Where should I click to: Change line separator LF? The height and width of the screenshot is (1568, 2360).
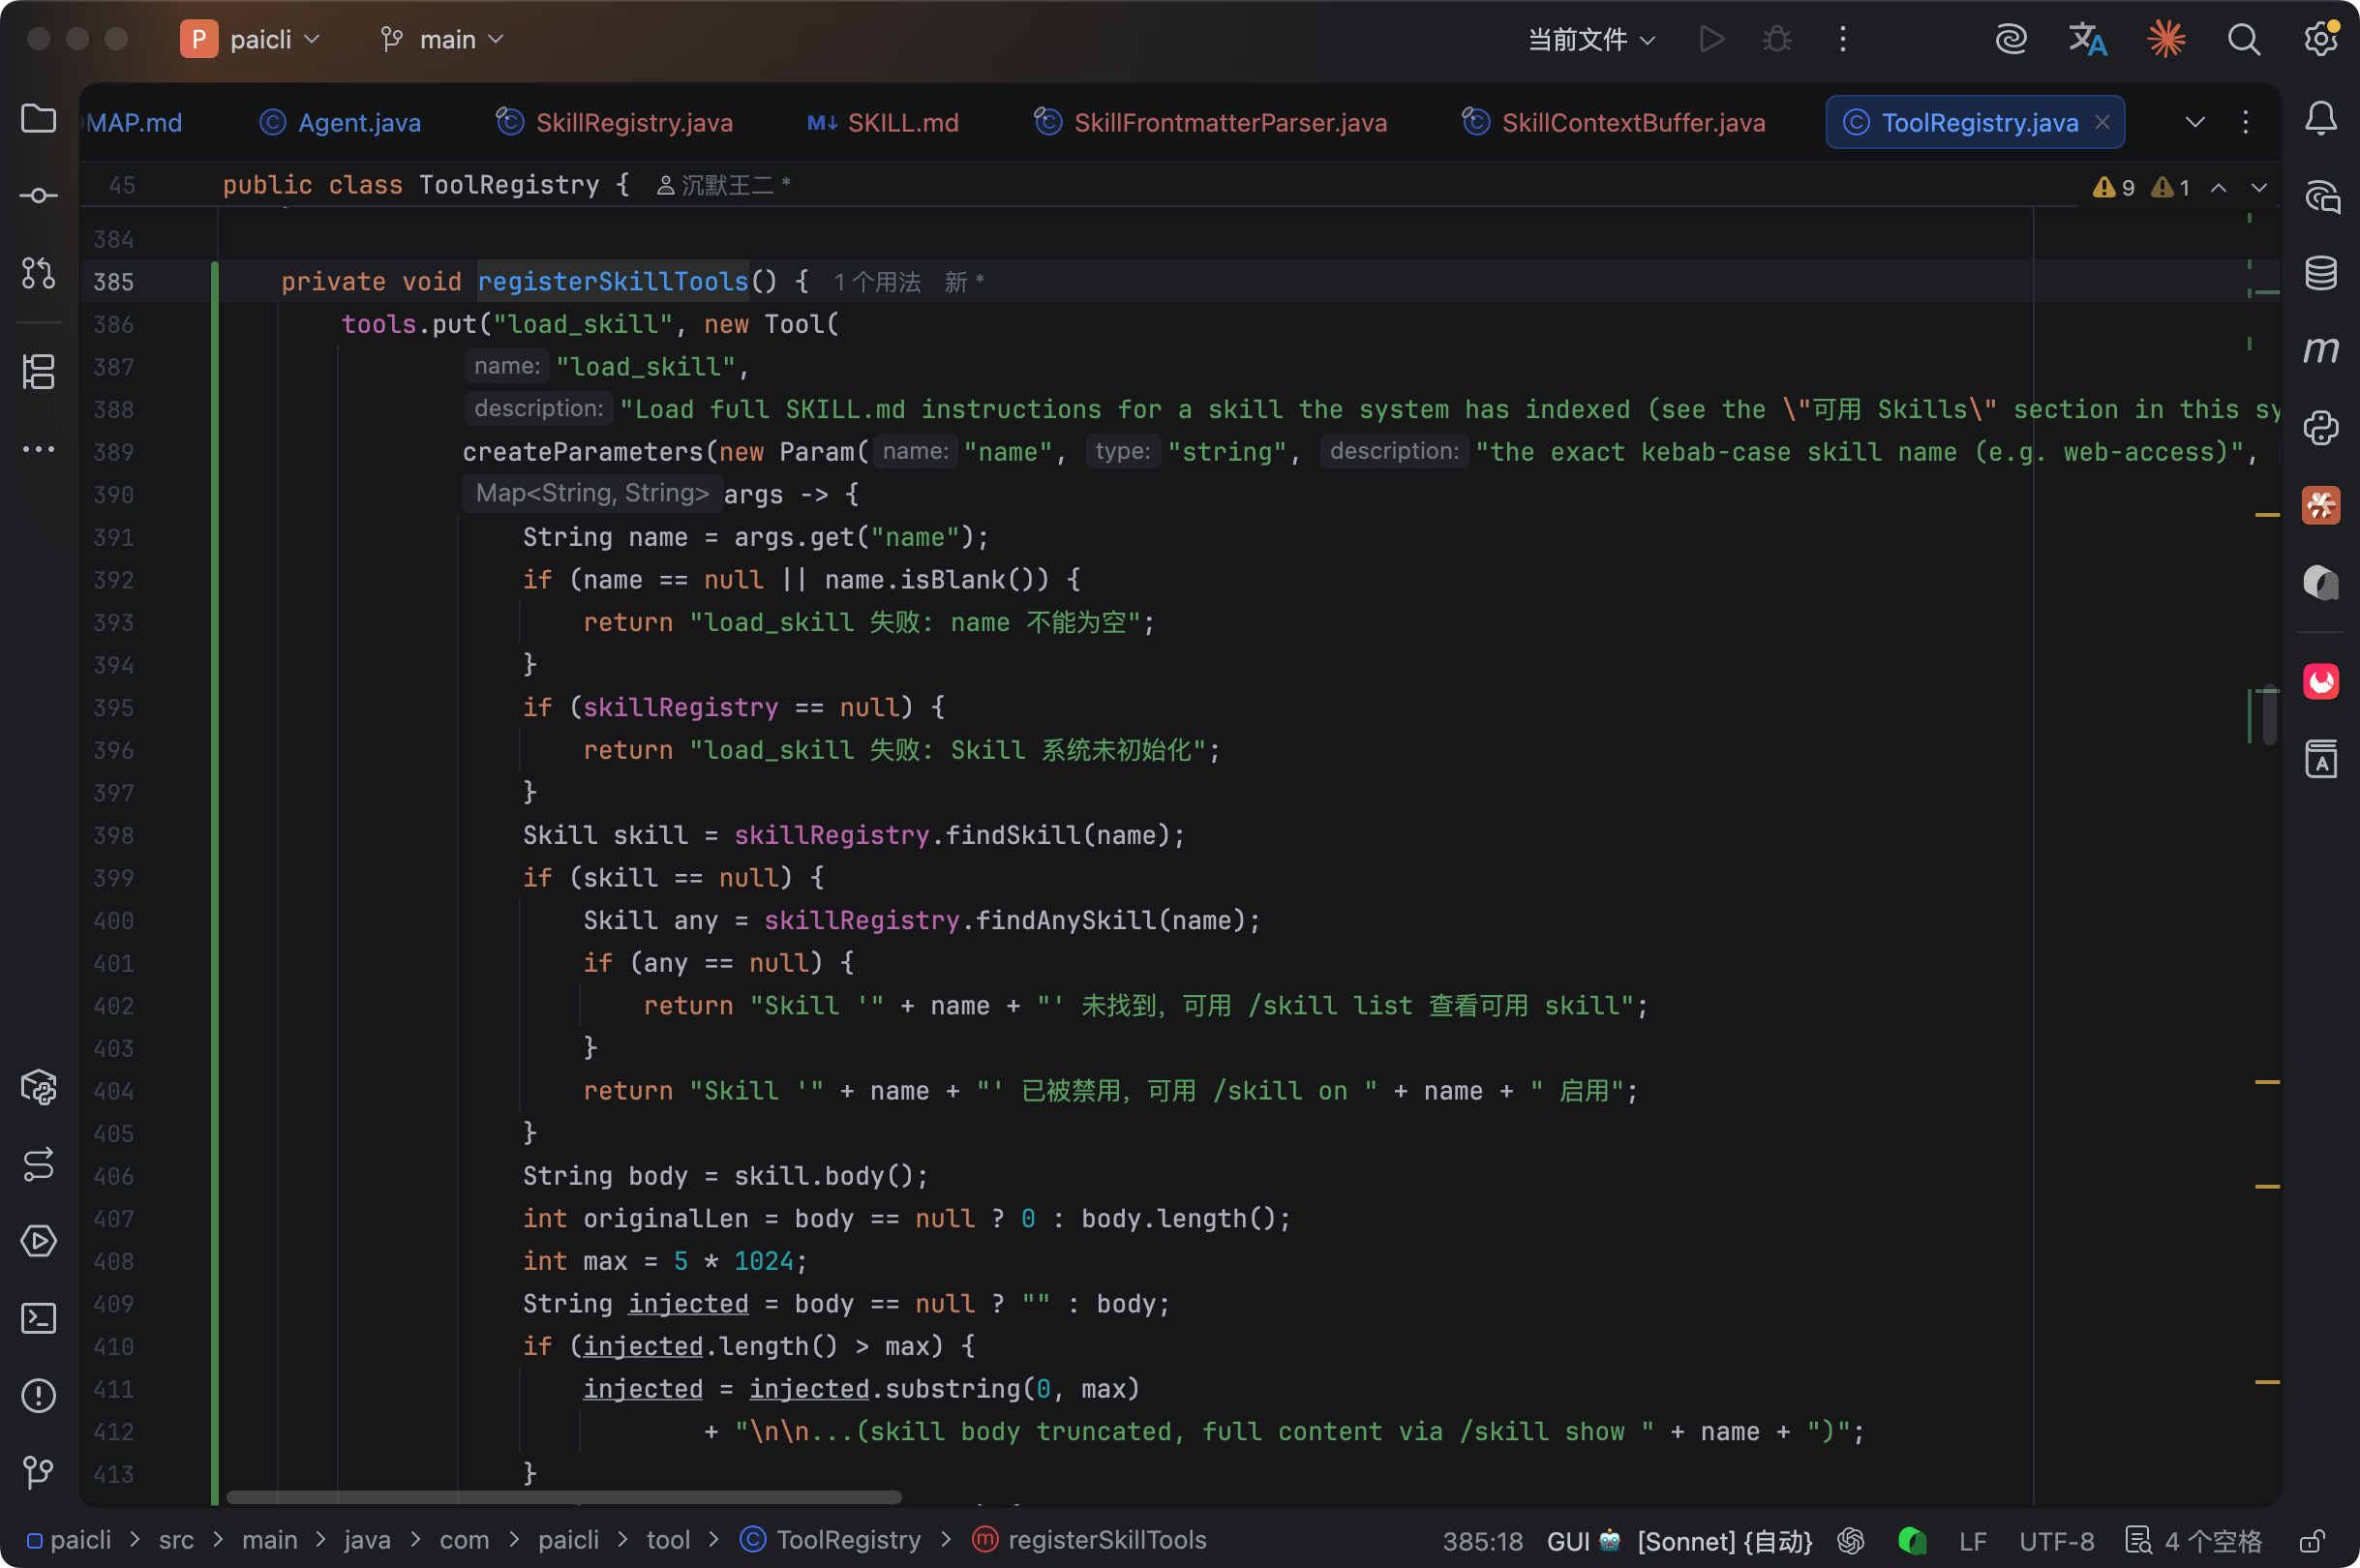click(x=1973, y=1540)
